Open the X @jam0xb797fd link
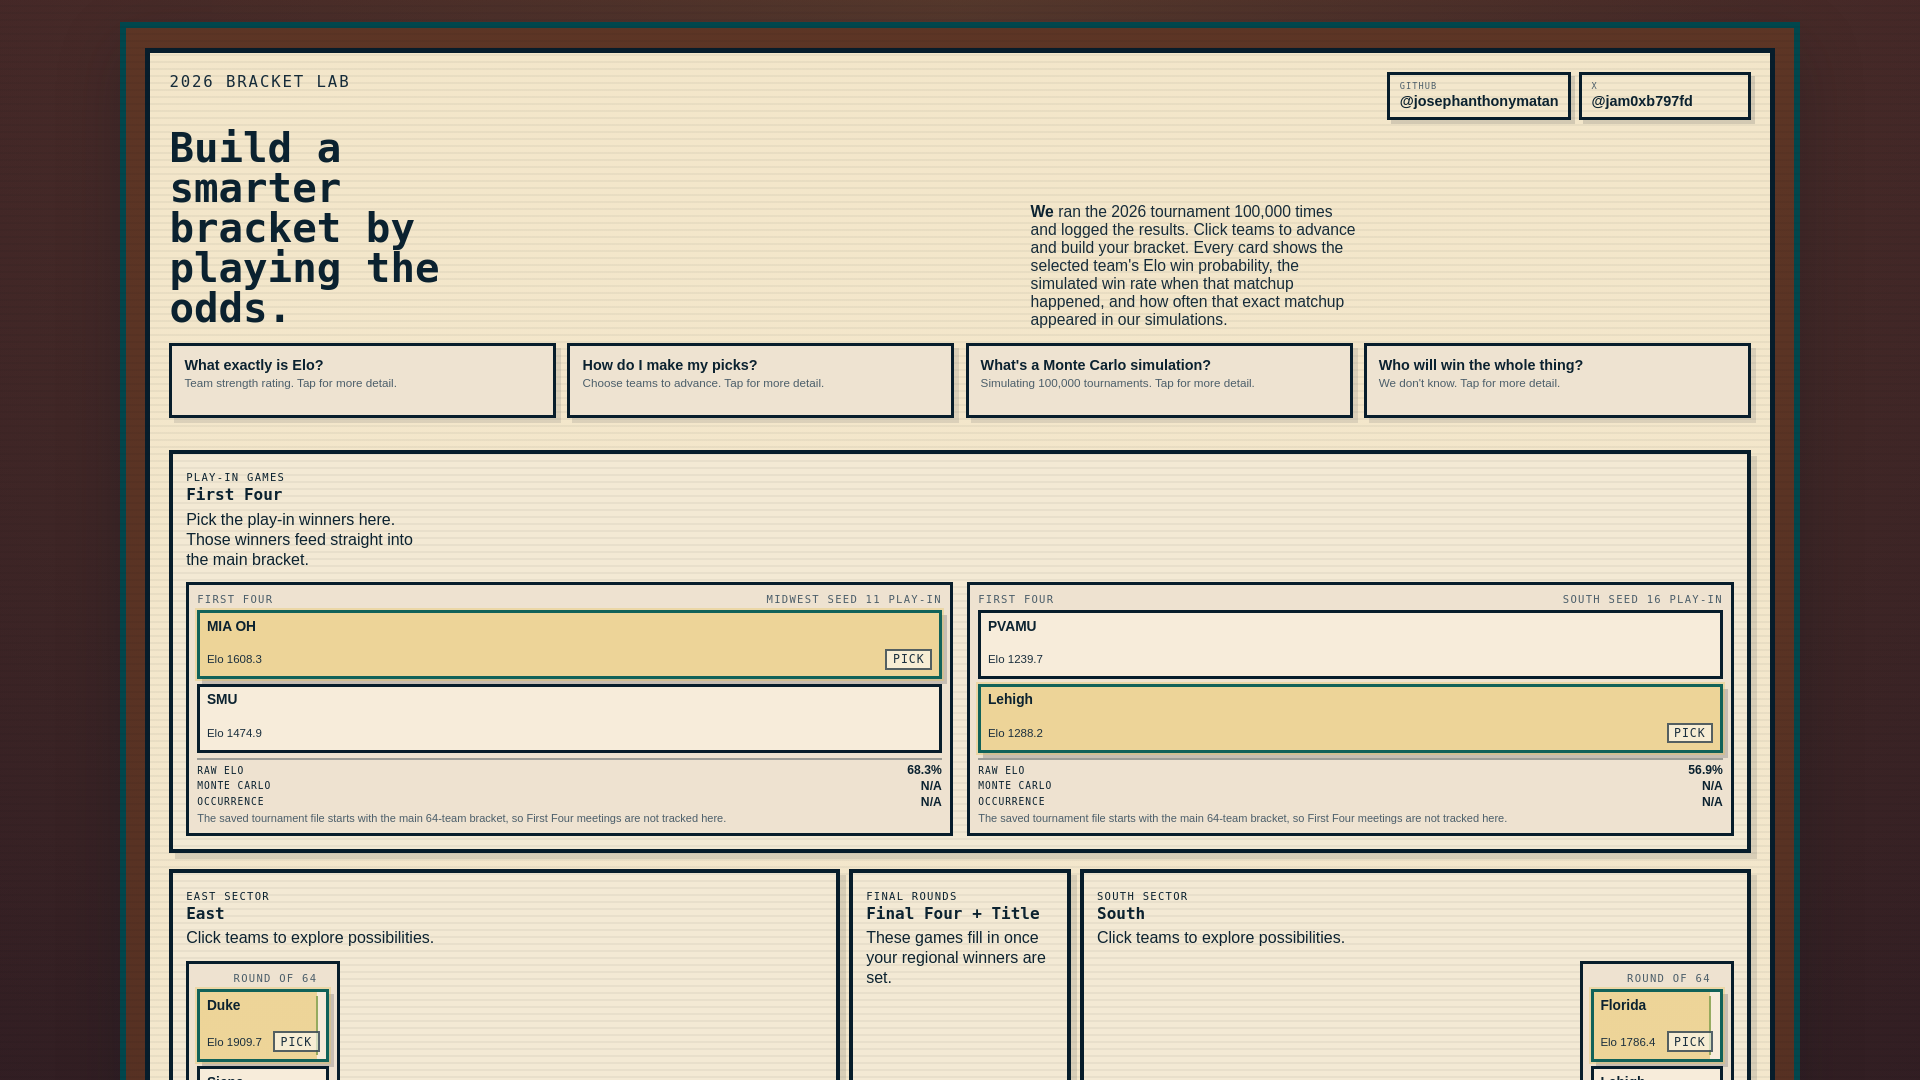The width and height of the screenshot is (1920, 1080). (1664, 96)
